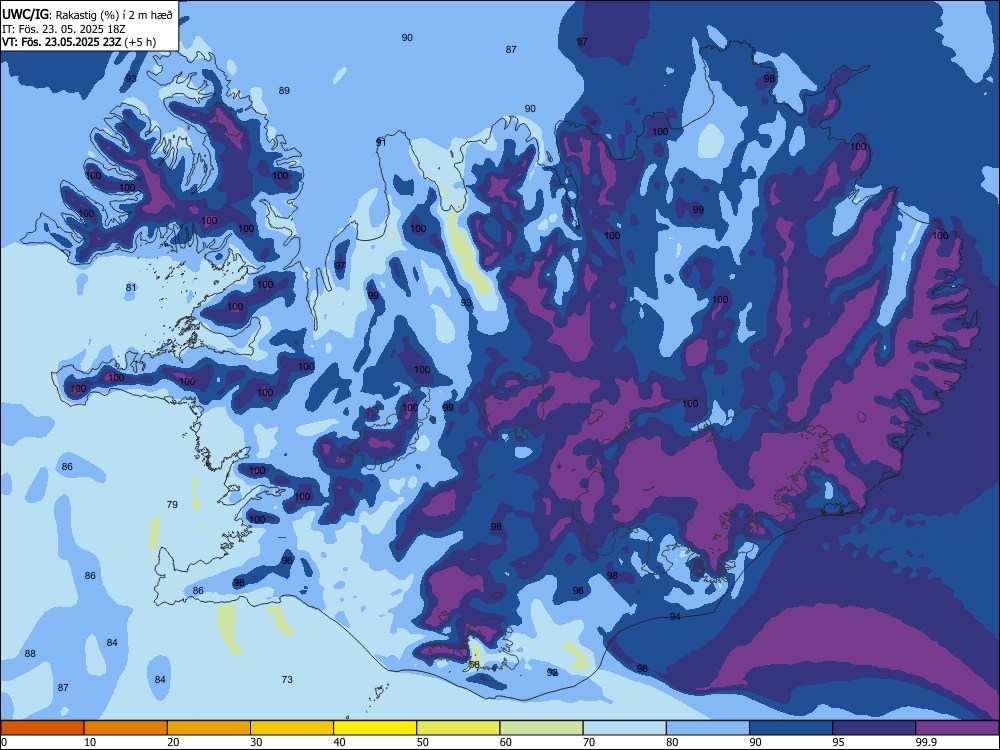Click the map humidity value "81"

tap(131, 288)
